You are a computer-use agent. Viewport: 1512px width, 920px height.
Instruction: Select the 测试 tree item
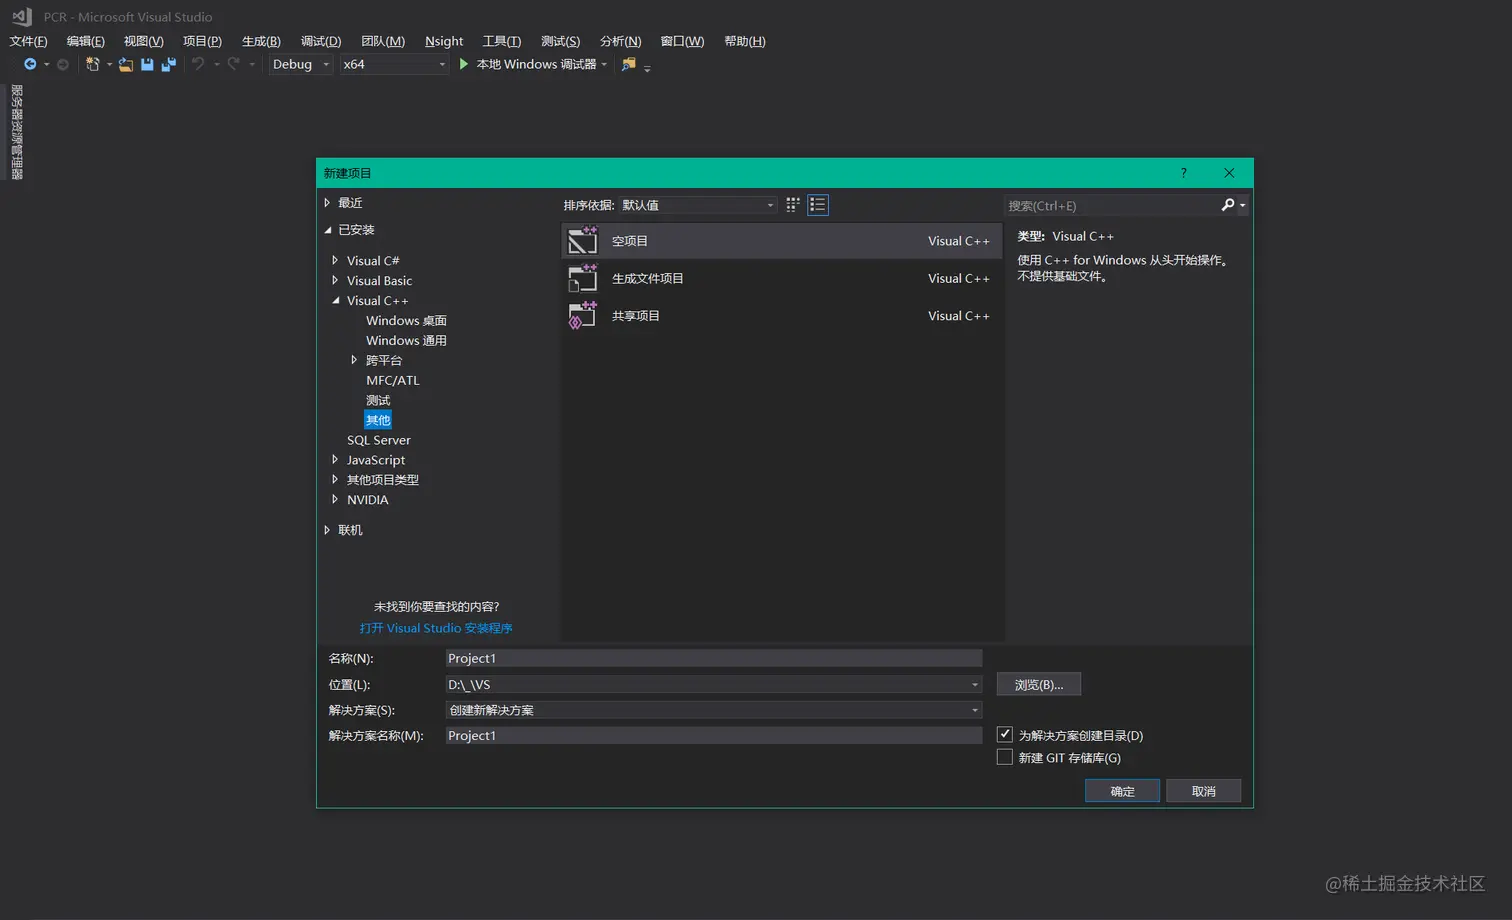tap(378, 400)
